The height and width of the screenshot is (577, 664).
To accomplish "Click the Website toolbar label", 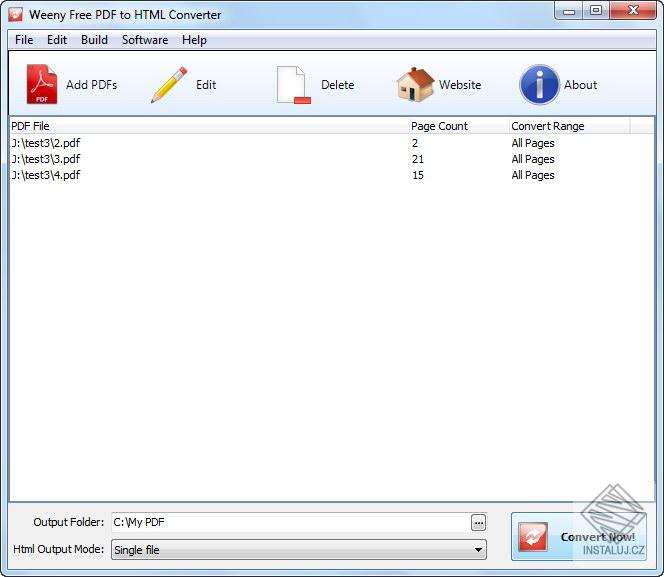I will click(460, 85).
